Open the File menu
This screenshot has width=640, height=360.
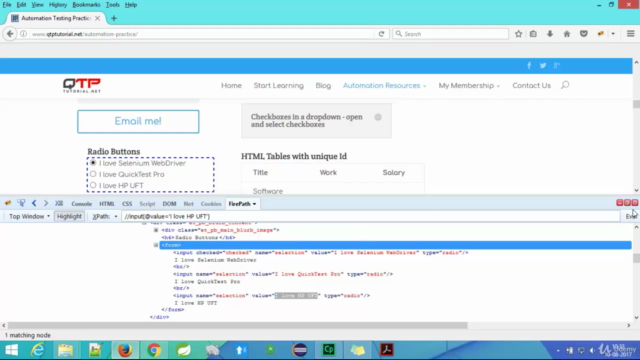[7, 5]
